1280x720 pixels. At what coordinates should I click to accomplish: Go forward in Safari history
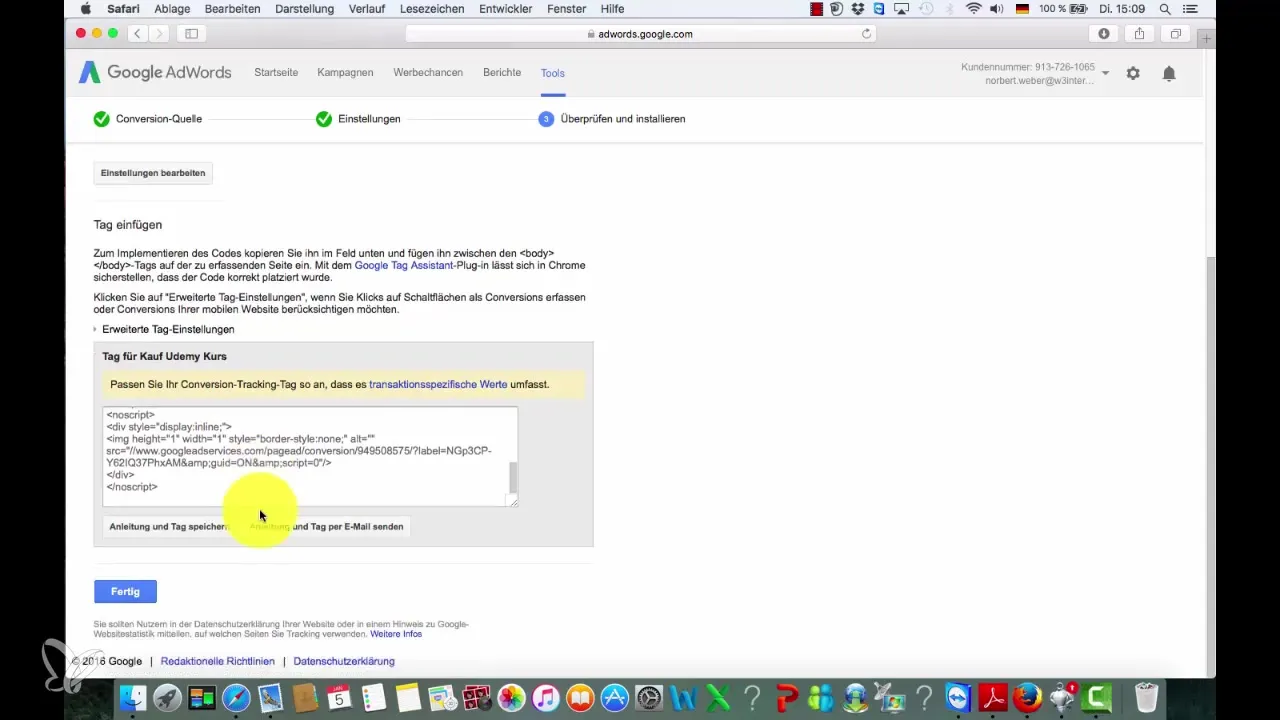tap(160, 34)
